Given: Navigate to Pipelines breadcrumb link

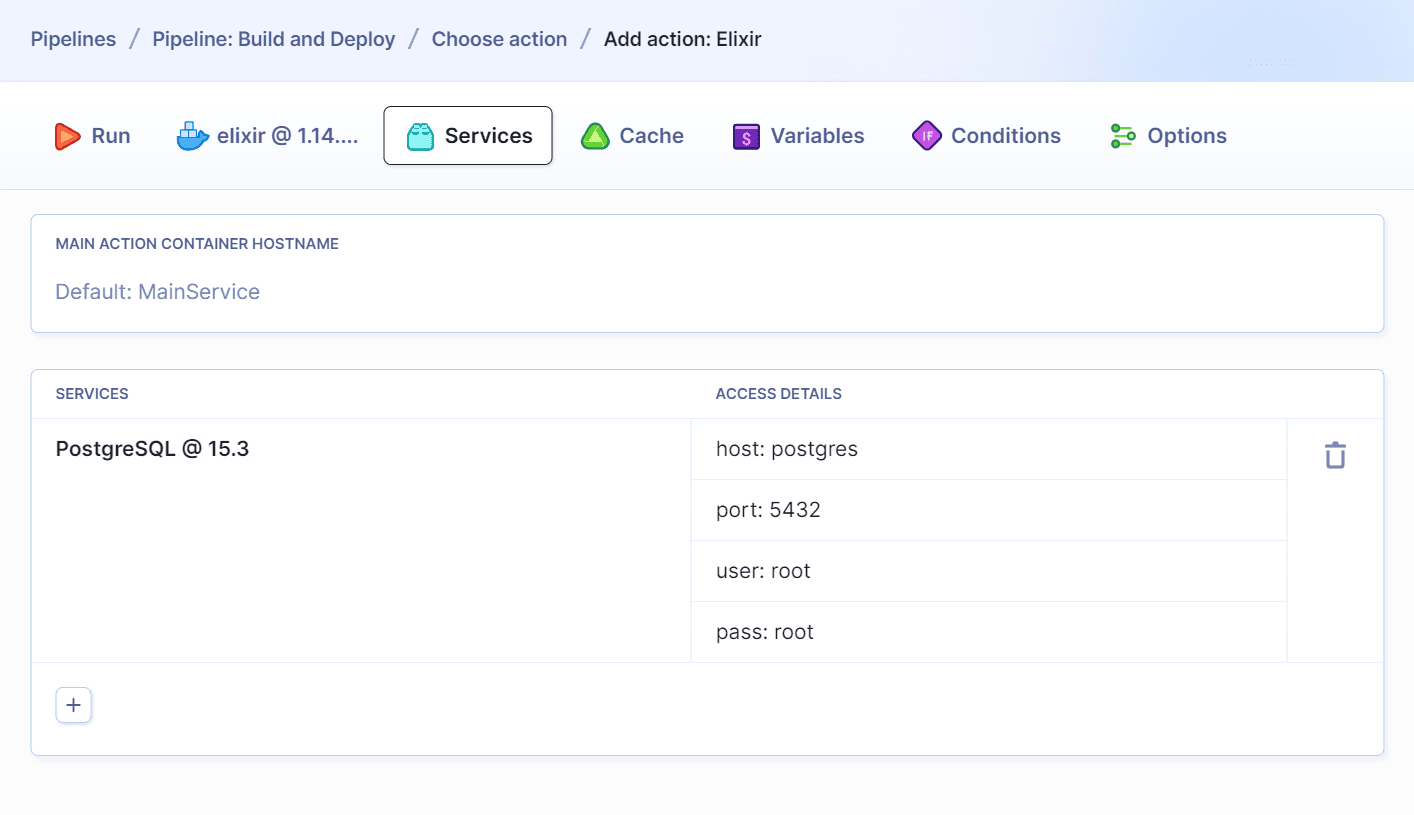Looking at the screenshot, I should point(73,38).
